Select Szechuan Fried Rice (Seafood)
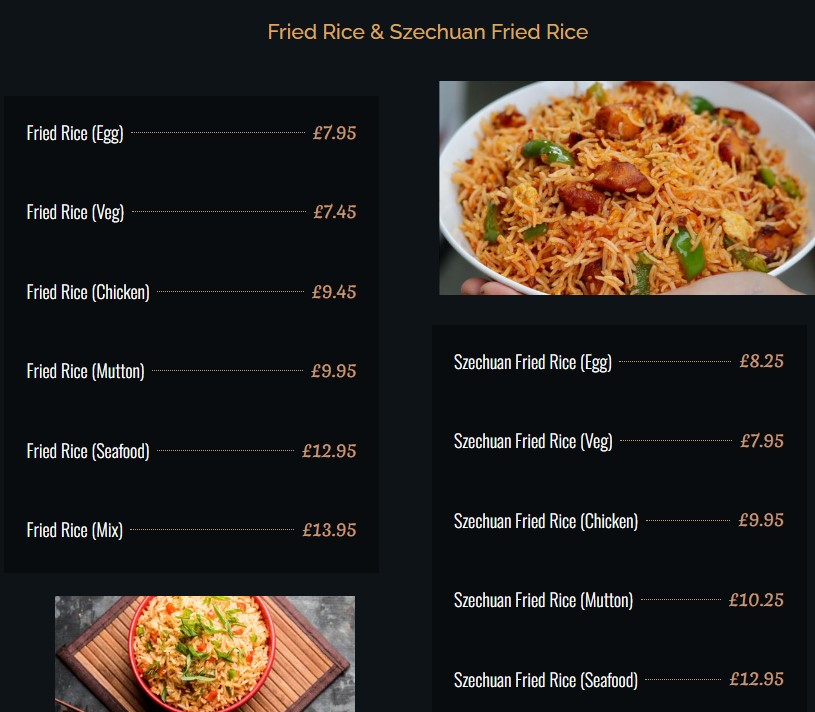Viewport: 815px width, 712px height. 546,680
